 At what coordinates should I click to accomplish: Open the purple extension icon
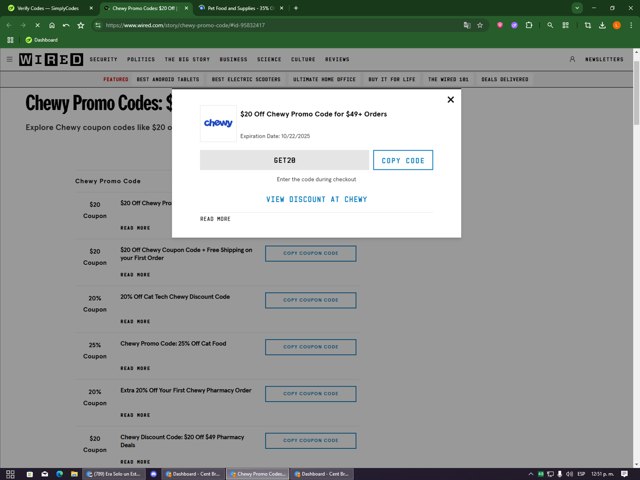(x=514, y=25)
